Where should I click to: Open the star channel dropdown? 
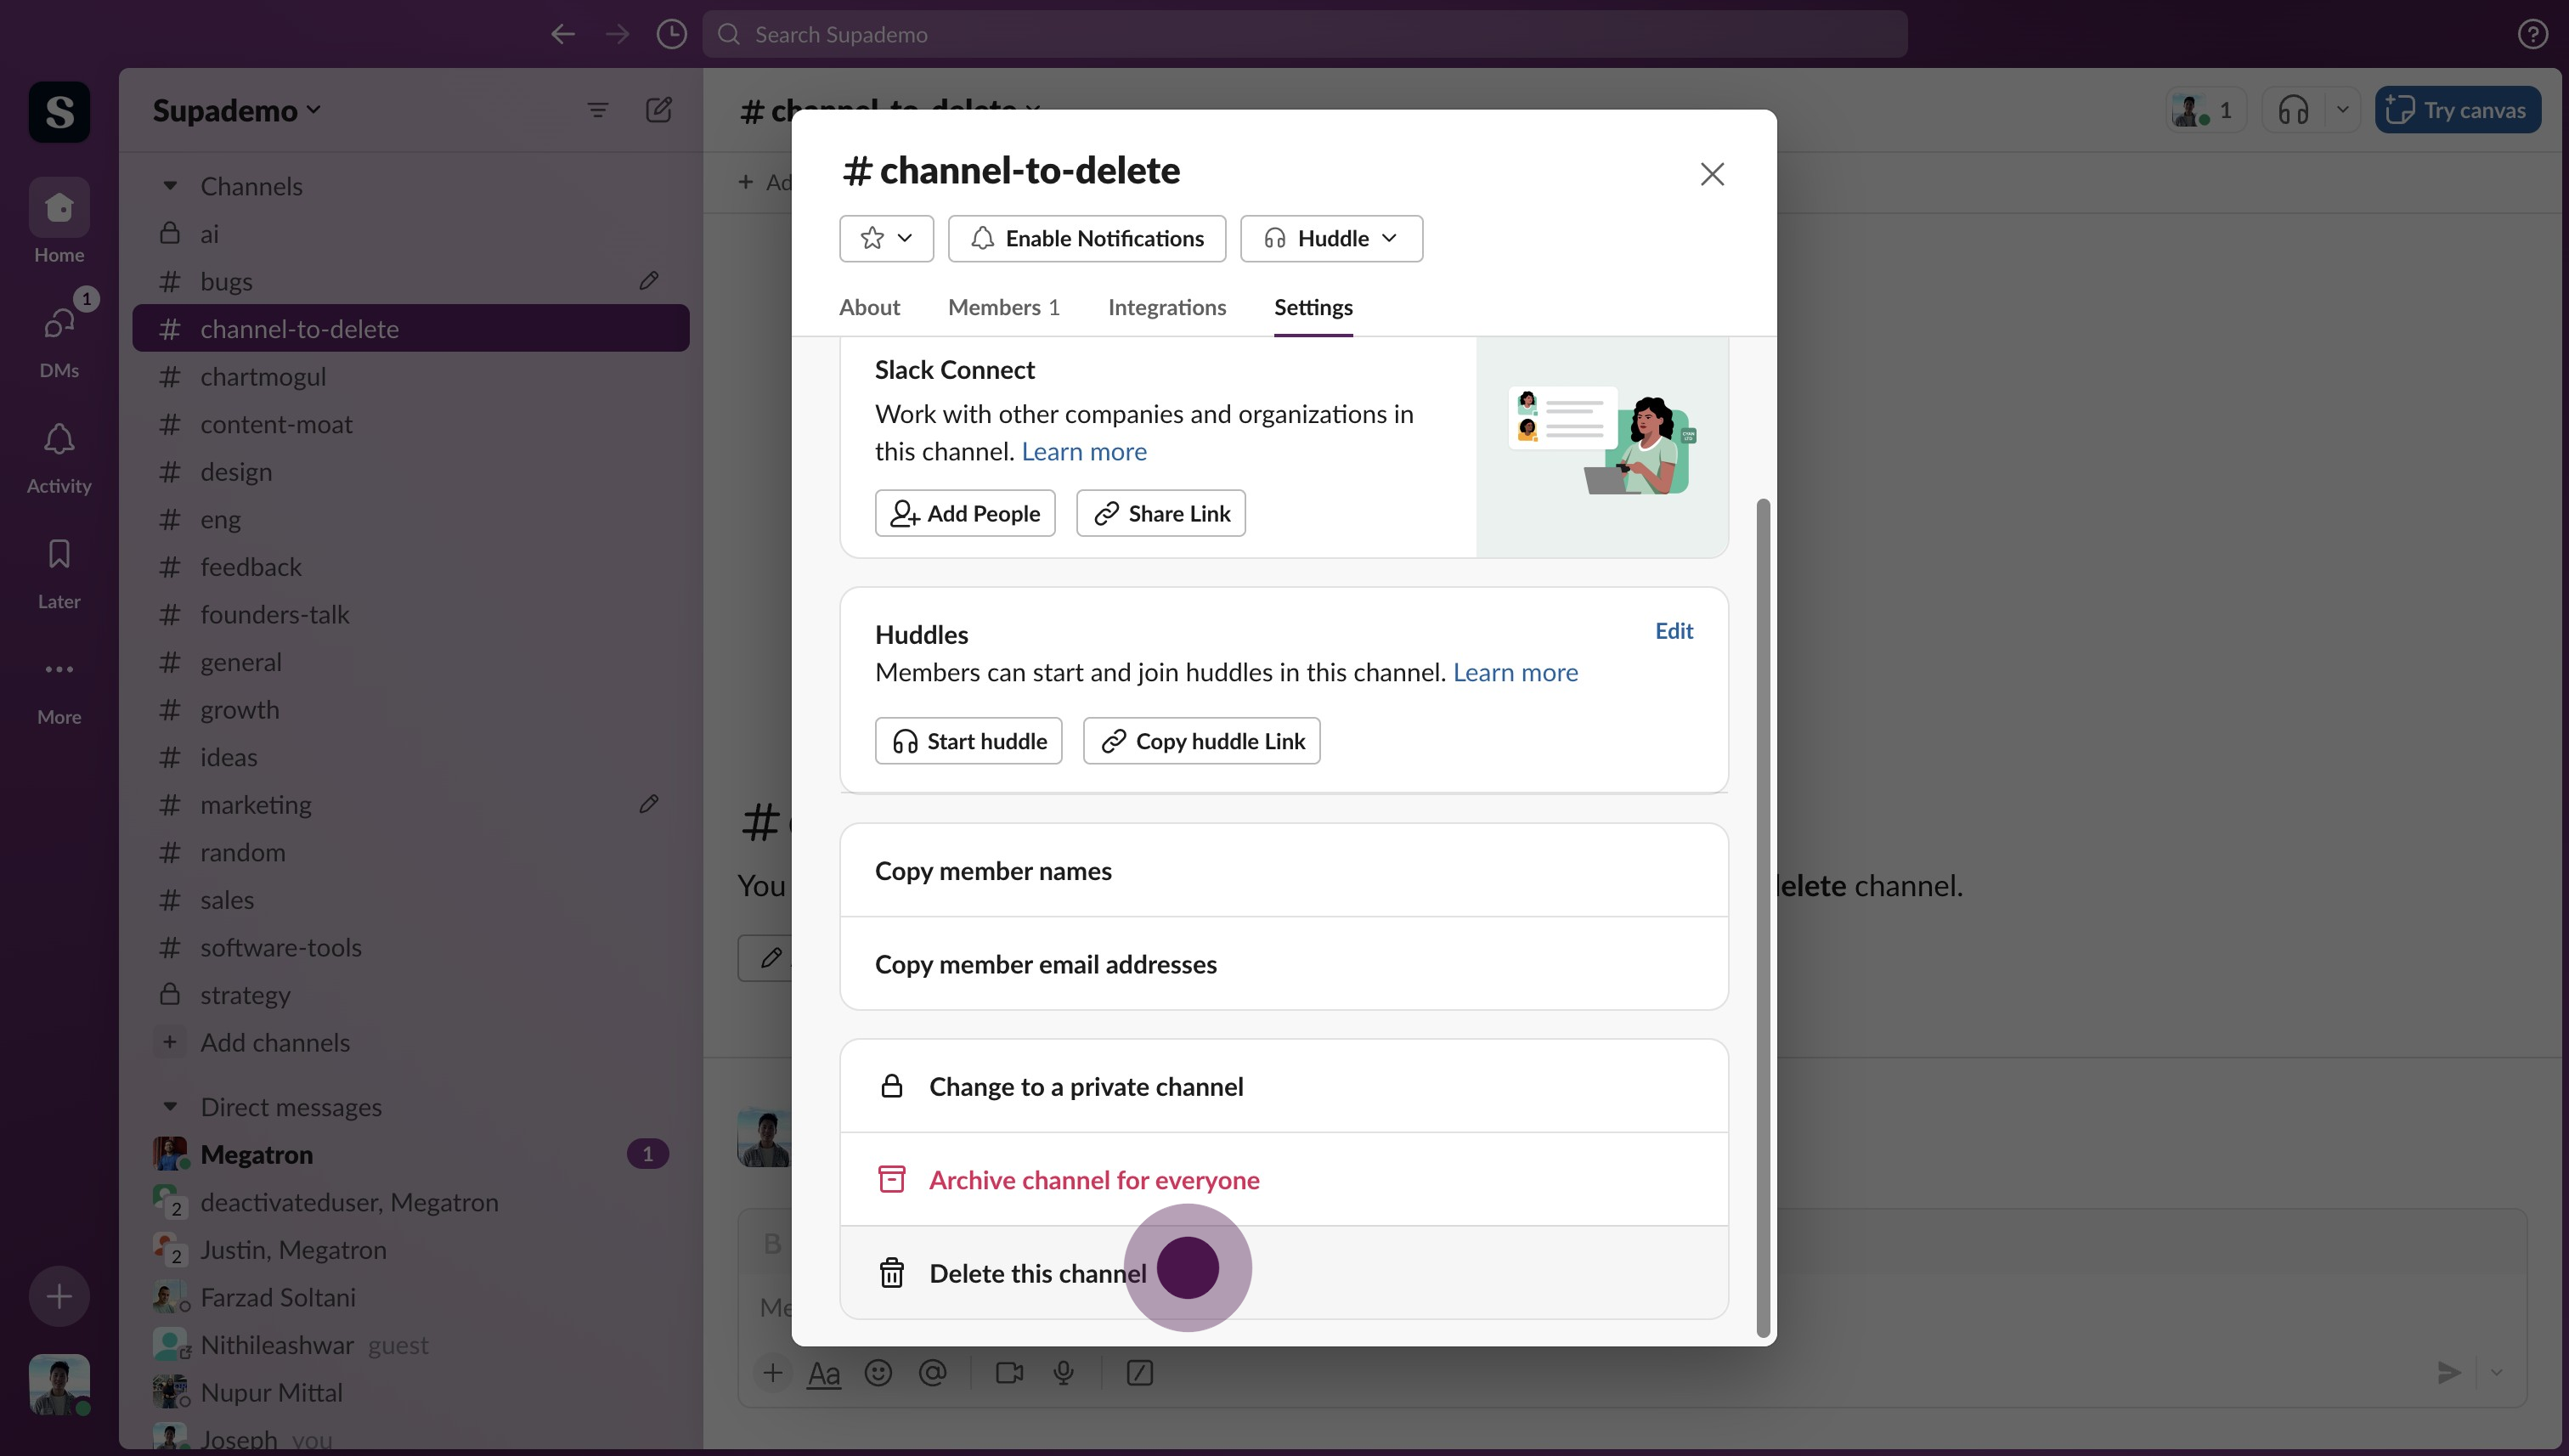tap(886, 238)
